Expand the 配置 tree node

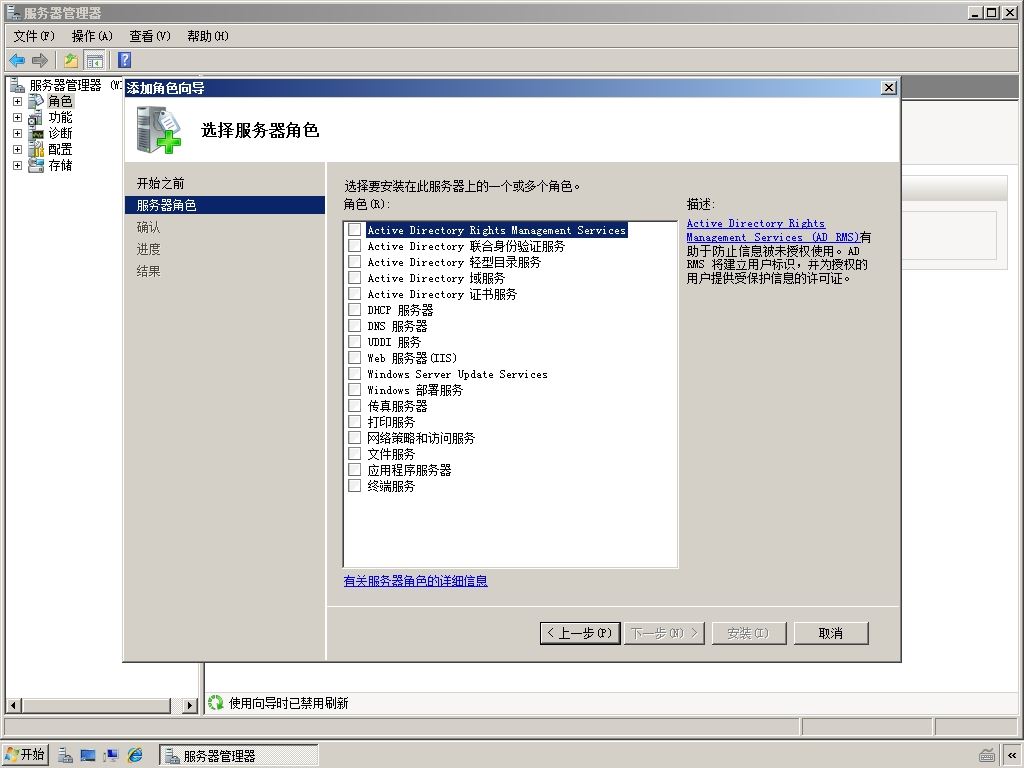pos(18,150)
